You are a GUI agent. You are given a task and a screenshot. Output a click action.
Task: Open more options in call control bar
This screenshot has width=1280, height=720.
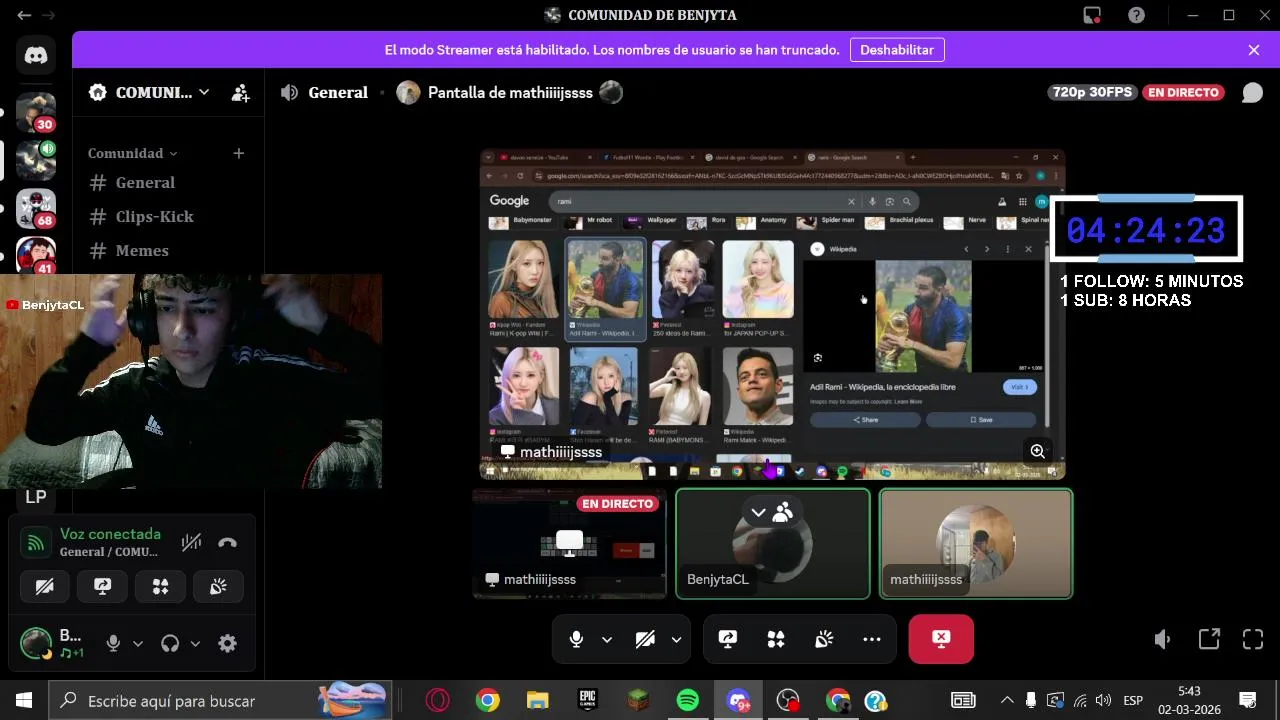(x=872, y=639)
